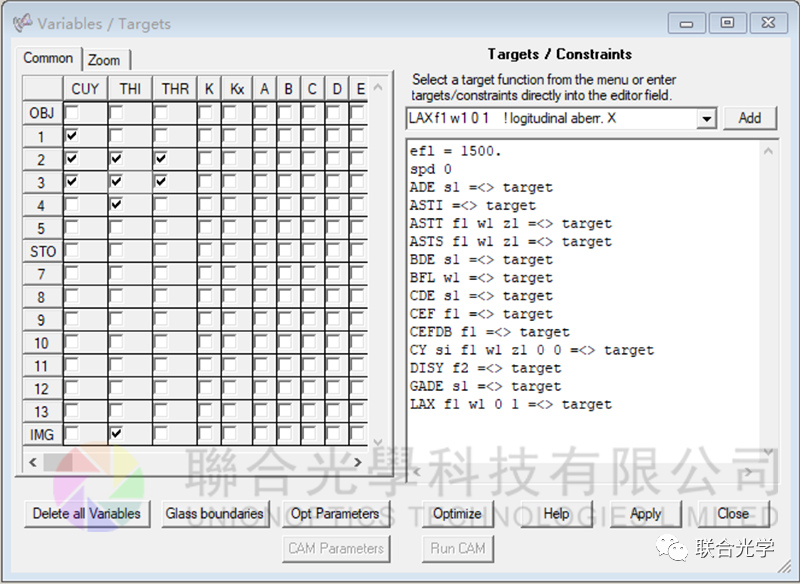
Task: Click the Add button to insert target
Action: (750, 118)
